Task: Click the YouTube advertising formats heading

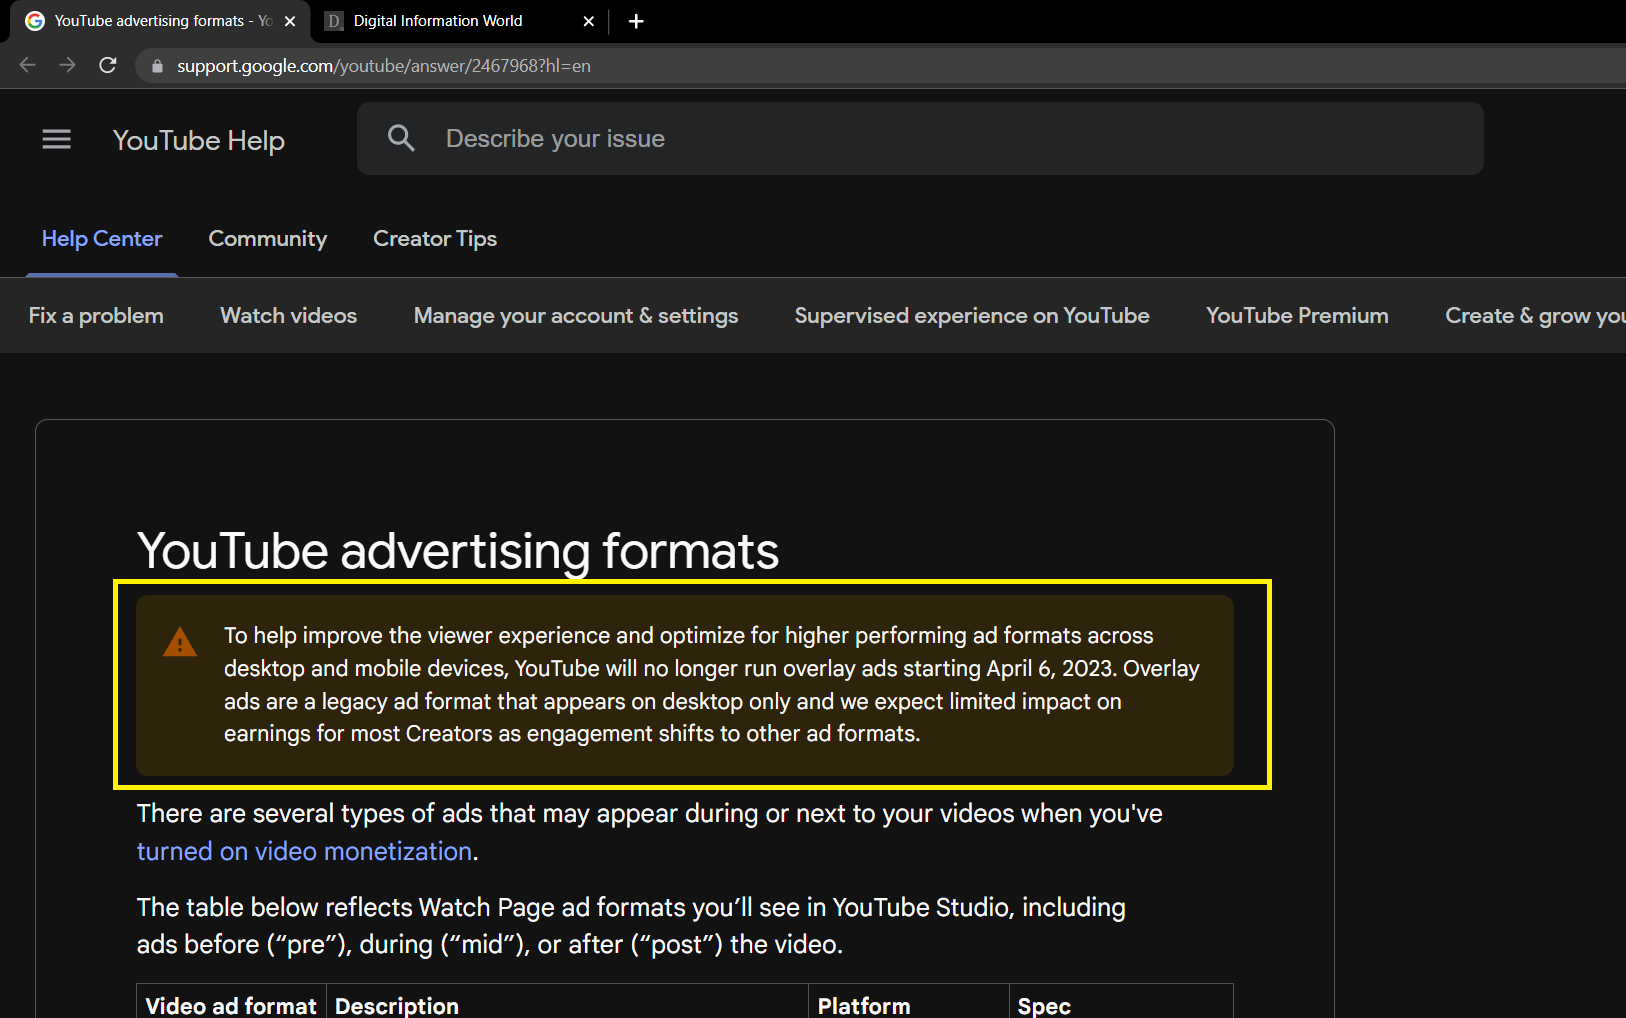Action: 458,551
